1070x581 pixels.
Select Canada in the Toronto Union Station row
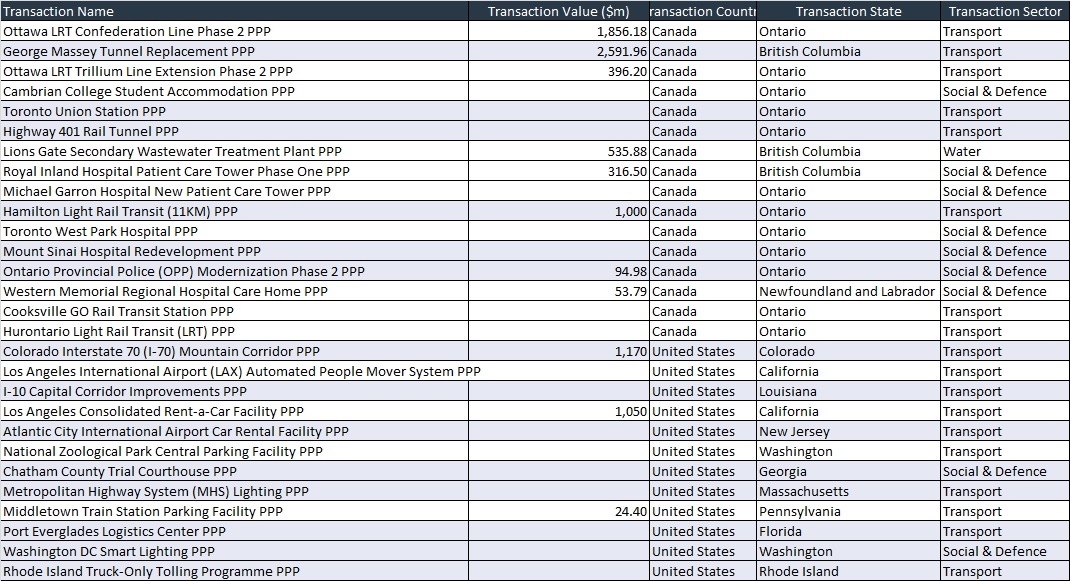pyautogui.click(x=703, y=111)
